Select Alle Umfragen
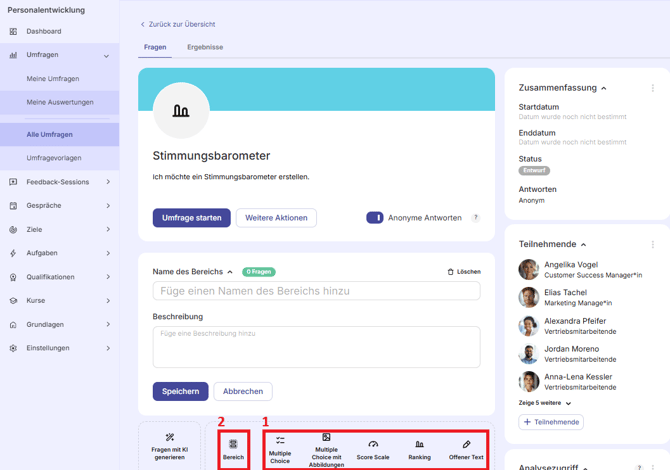Screen dimensions: 670x470 coord(59,135)
